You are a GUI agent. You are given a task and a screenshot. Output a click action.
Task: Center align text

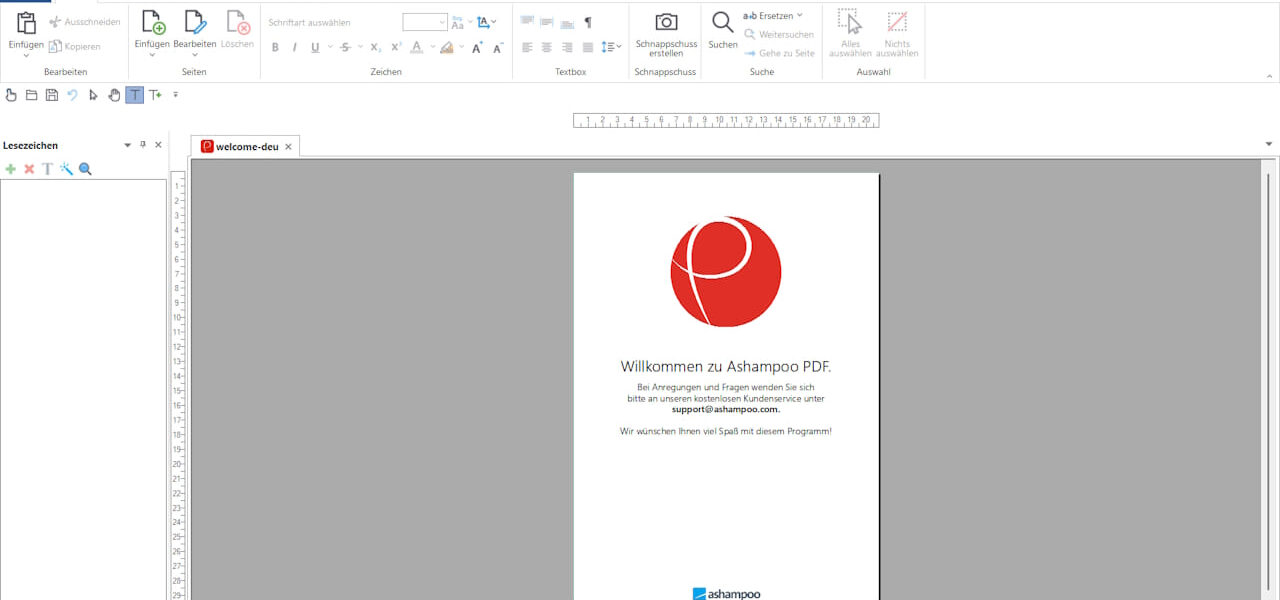pos(546,47)
